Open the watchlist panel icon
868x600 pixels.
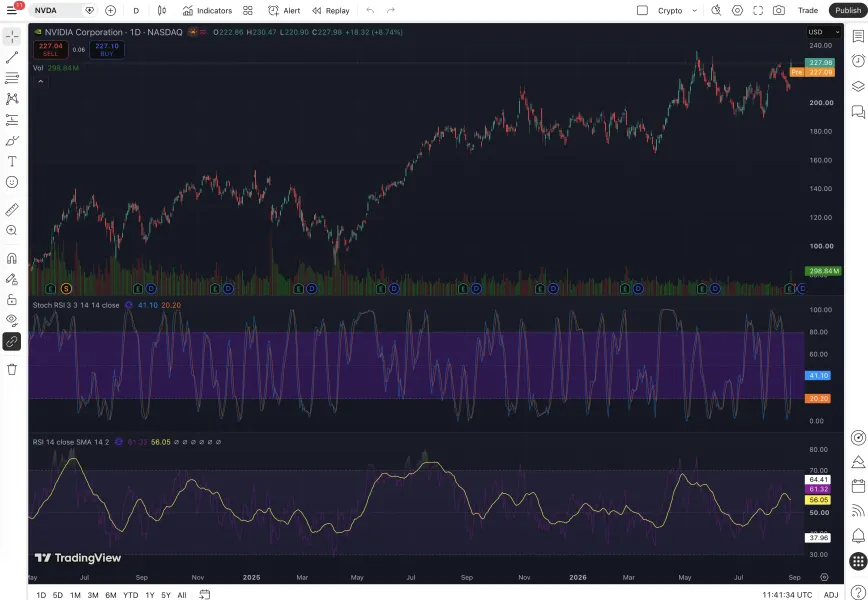coord(858,37)
